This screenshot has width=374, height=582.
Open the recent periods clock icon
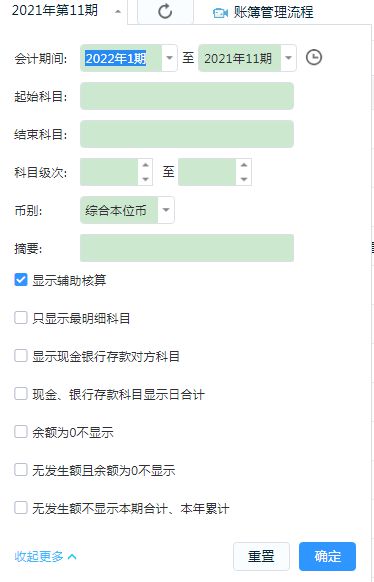click(x=314, y=58)
